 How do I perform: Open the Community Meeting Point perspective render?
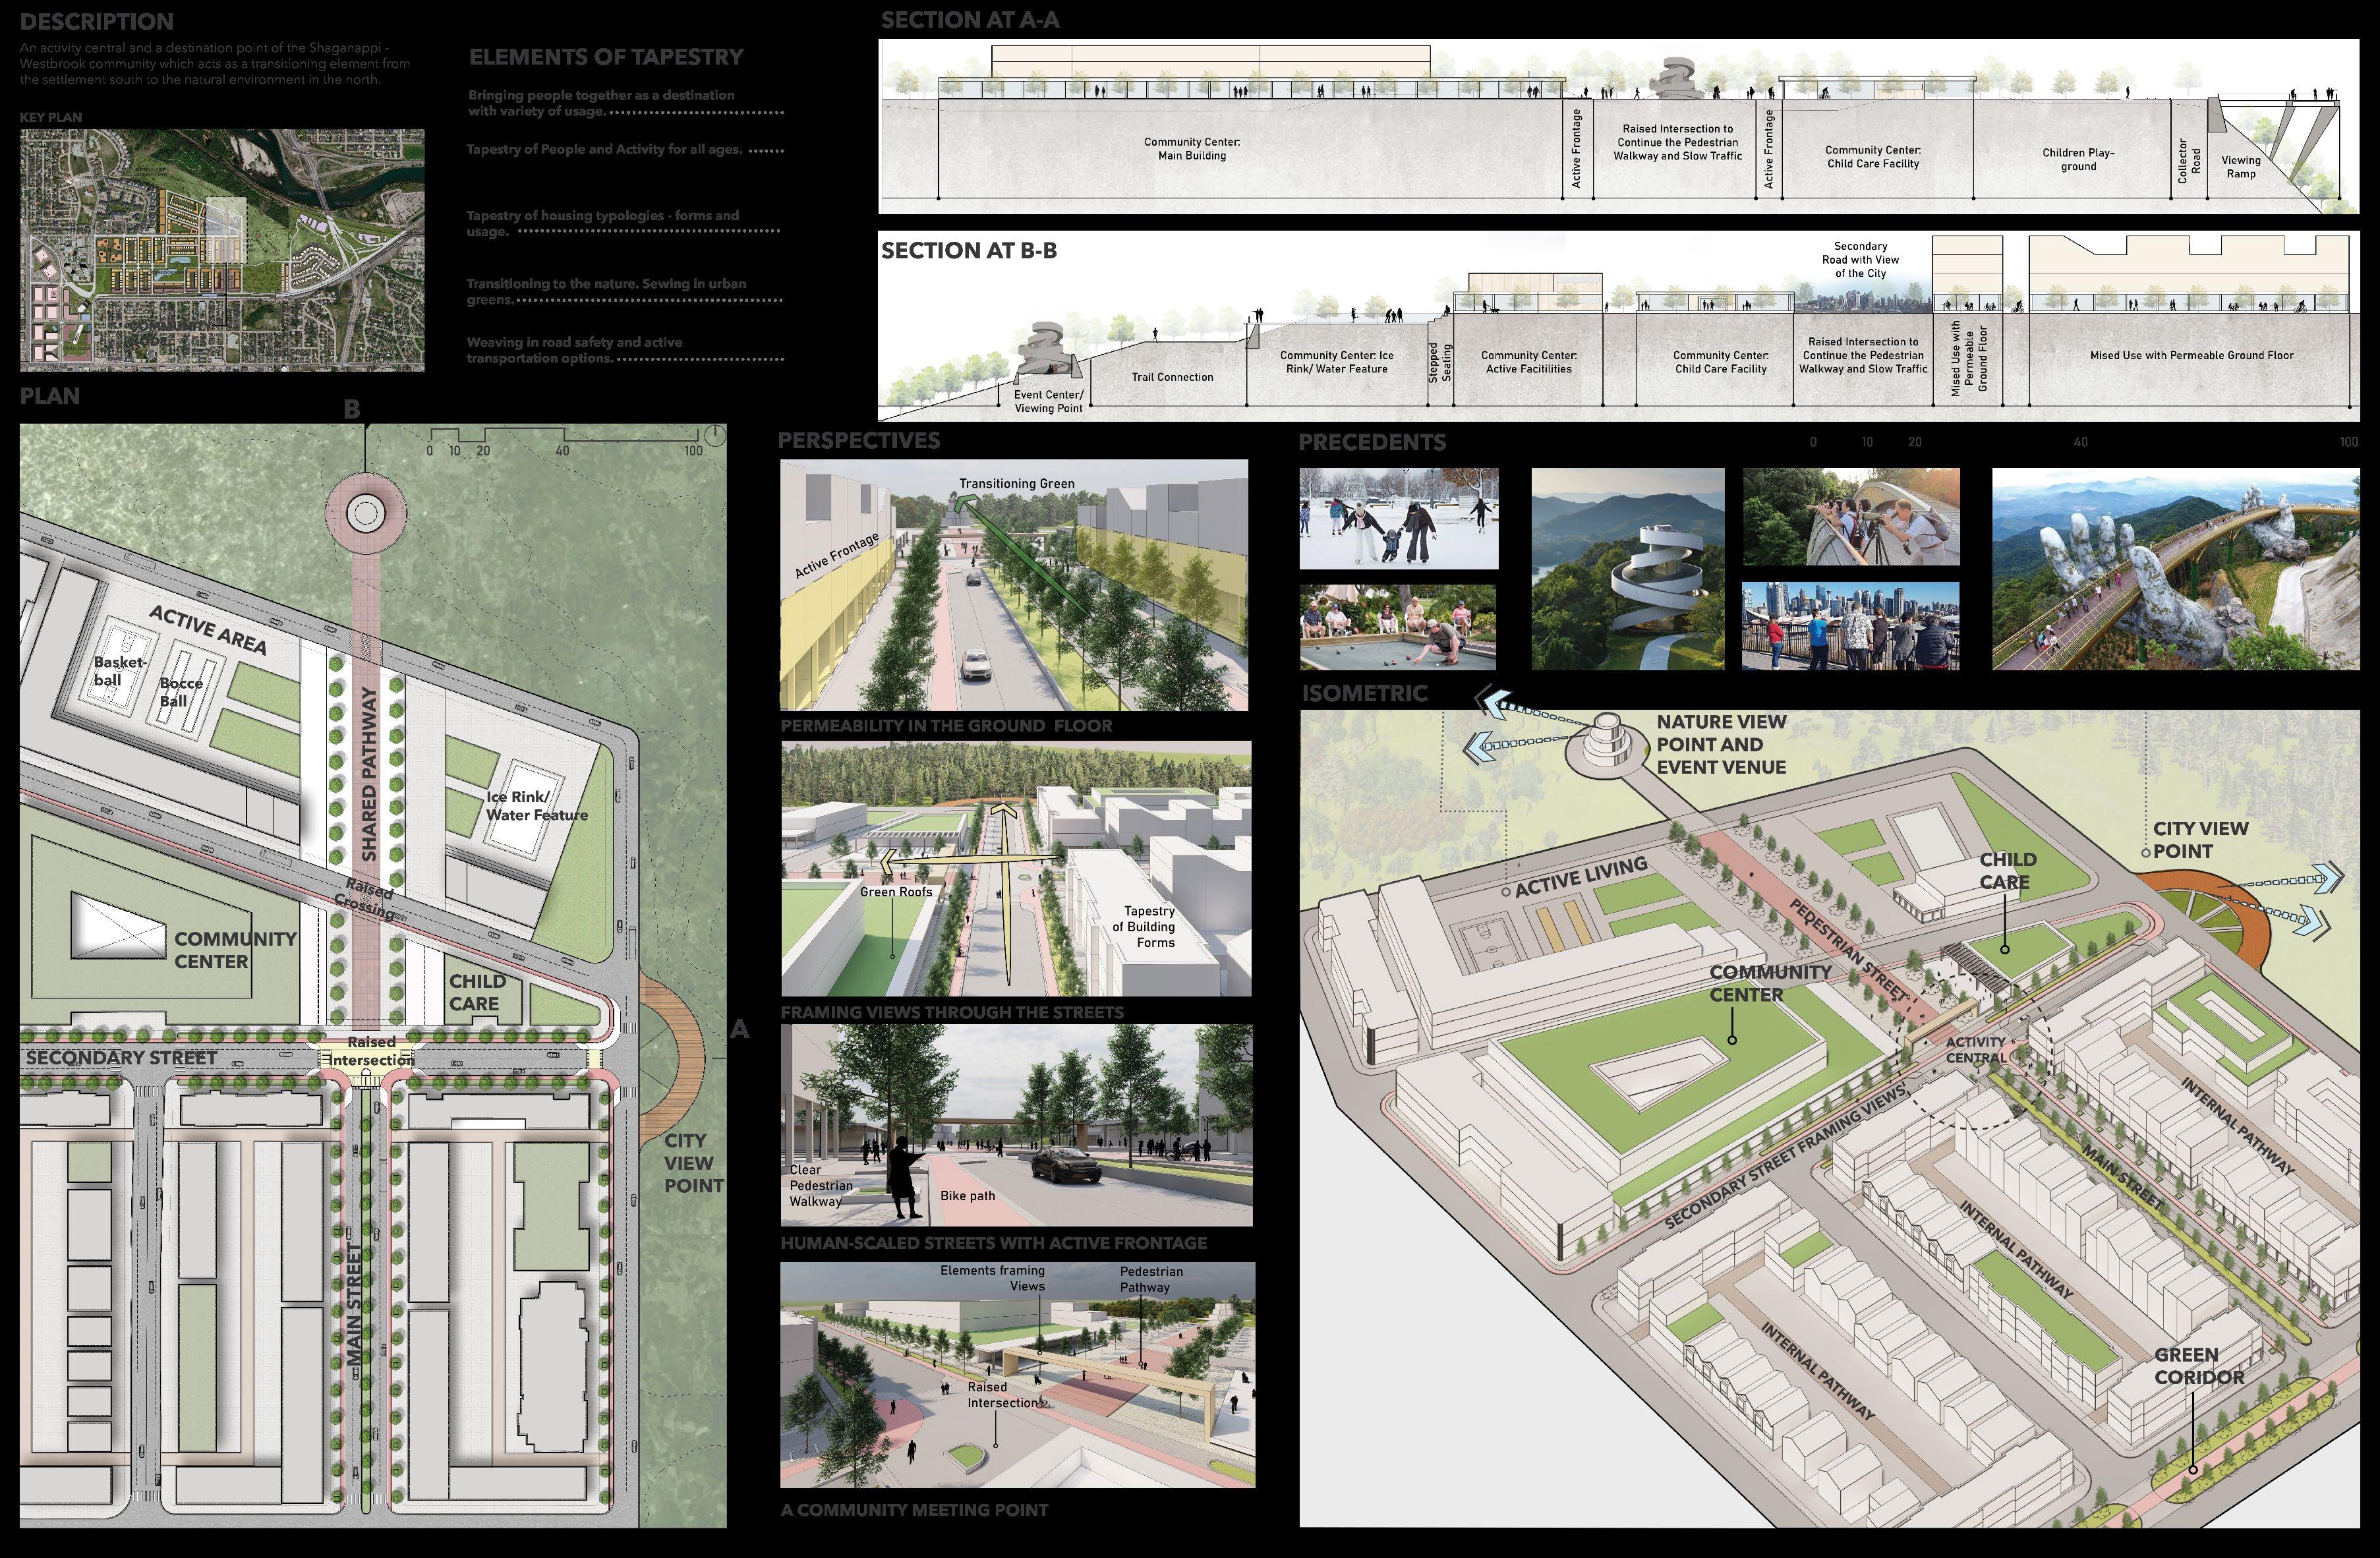(1017, 1375)
